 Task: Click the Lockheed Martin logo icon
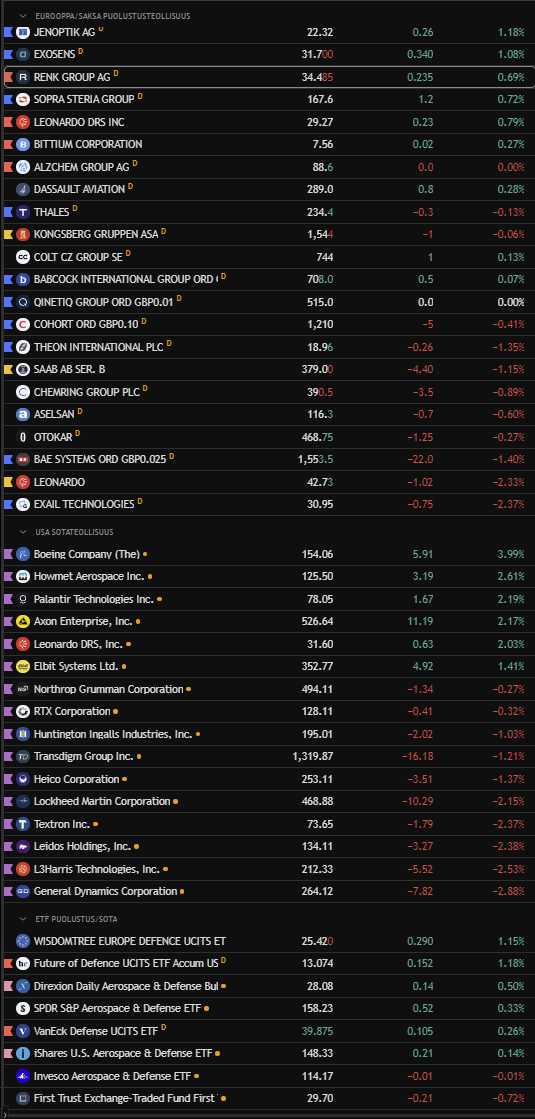click(x=23, y=801)
